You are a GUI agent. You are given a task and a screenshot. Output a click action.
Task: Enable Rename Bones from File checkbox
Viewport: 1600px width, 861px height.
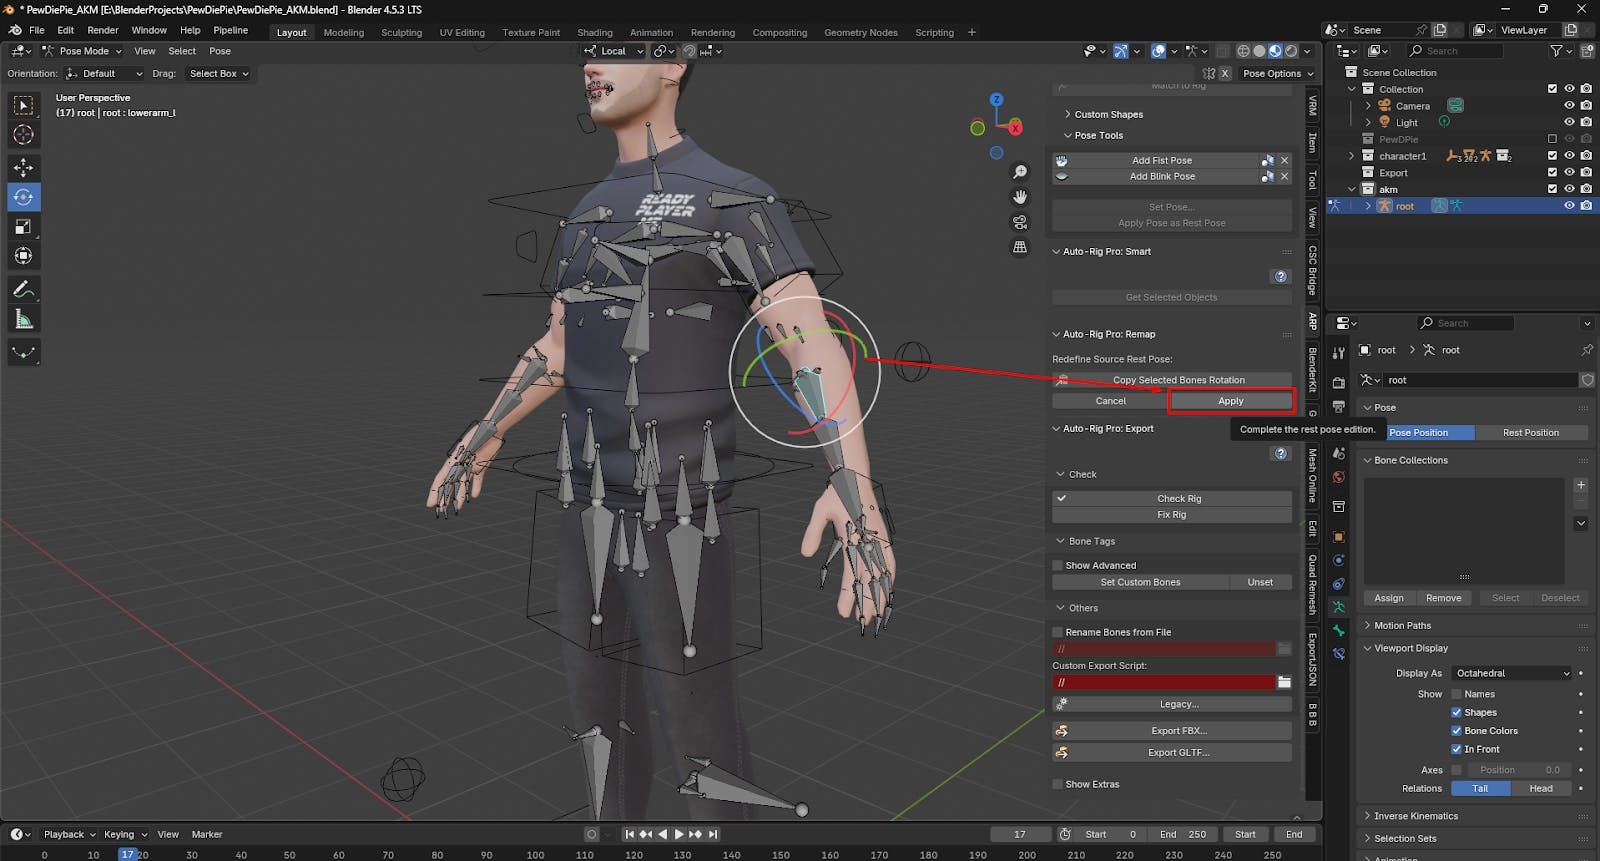tap(1058, 632)
